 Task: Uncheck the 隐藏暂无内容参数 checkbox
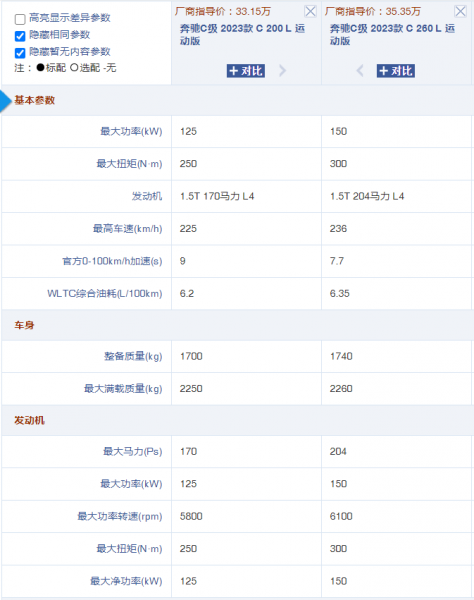(20, 53)
